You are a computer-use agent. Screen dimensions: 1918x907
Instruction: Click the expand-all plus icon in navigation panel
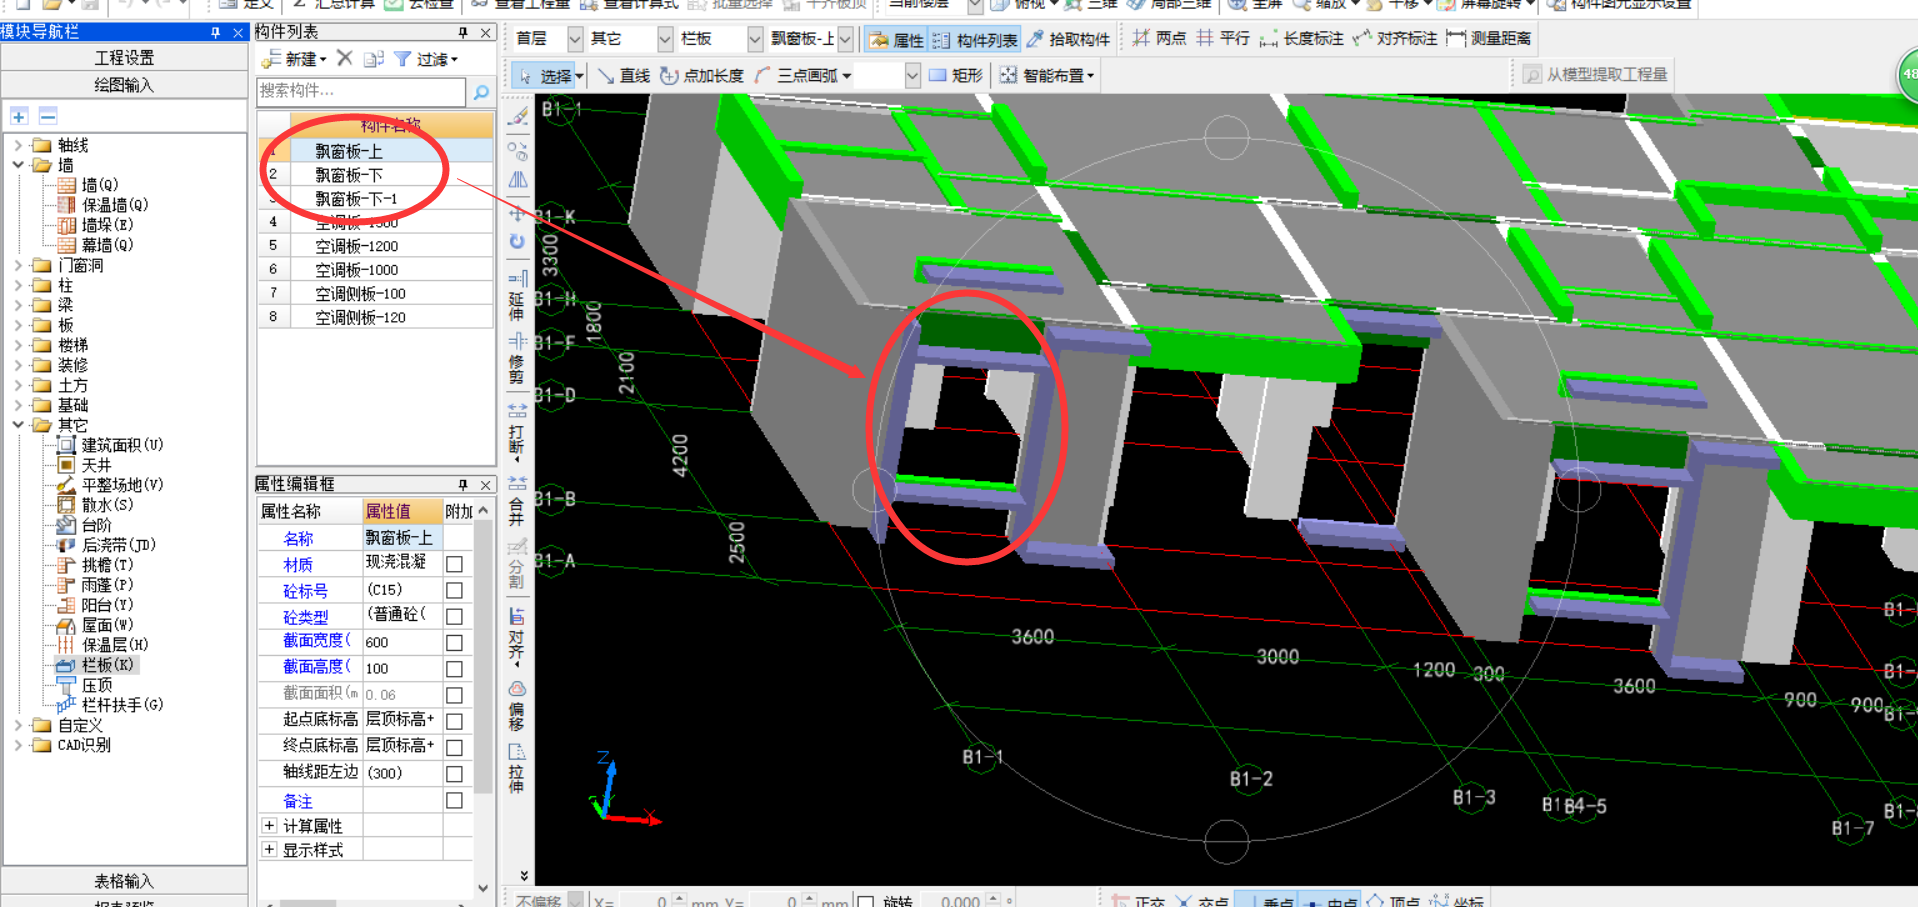point(19,116)
